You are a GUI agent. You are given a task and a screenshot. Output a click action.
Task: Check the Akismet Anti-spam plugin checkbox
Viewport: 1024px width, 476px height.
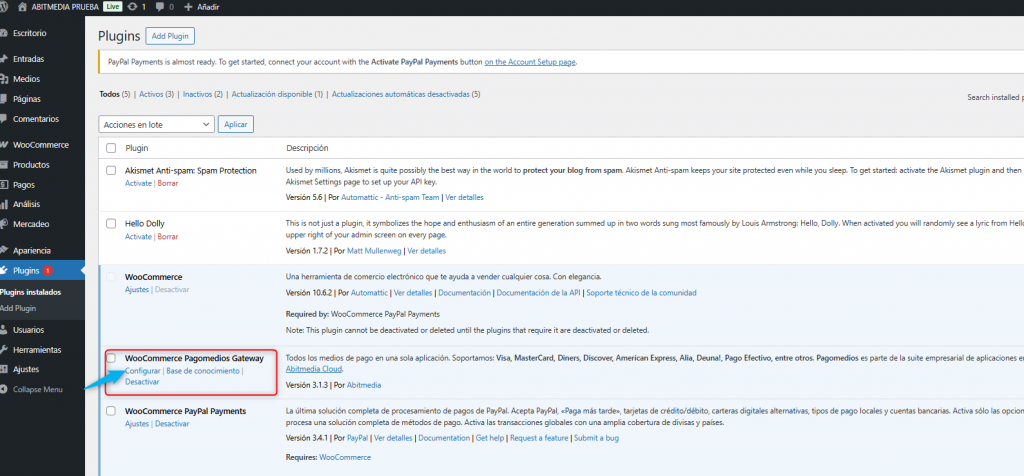[111, 171]
